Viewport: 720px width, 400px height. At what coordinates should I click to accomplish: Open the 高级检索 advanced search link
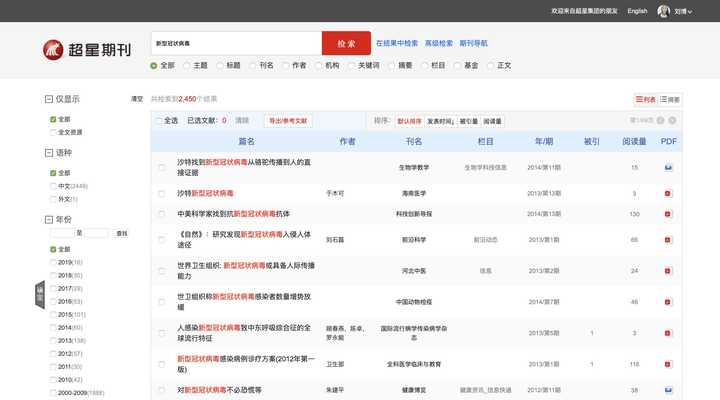point(438,44)
